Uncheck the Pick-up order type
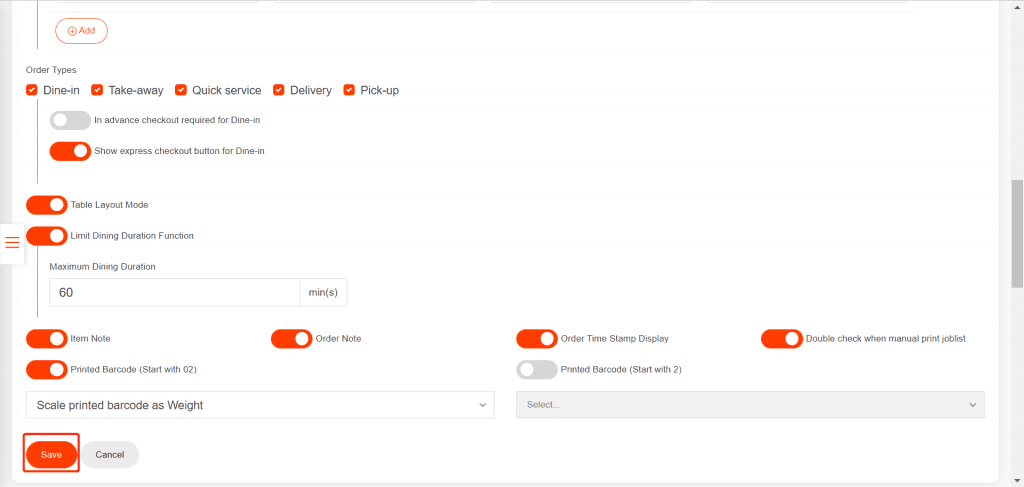Screen dimensions: 1024x487 pos(349,90)
